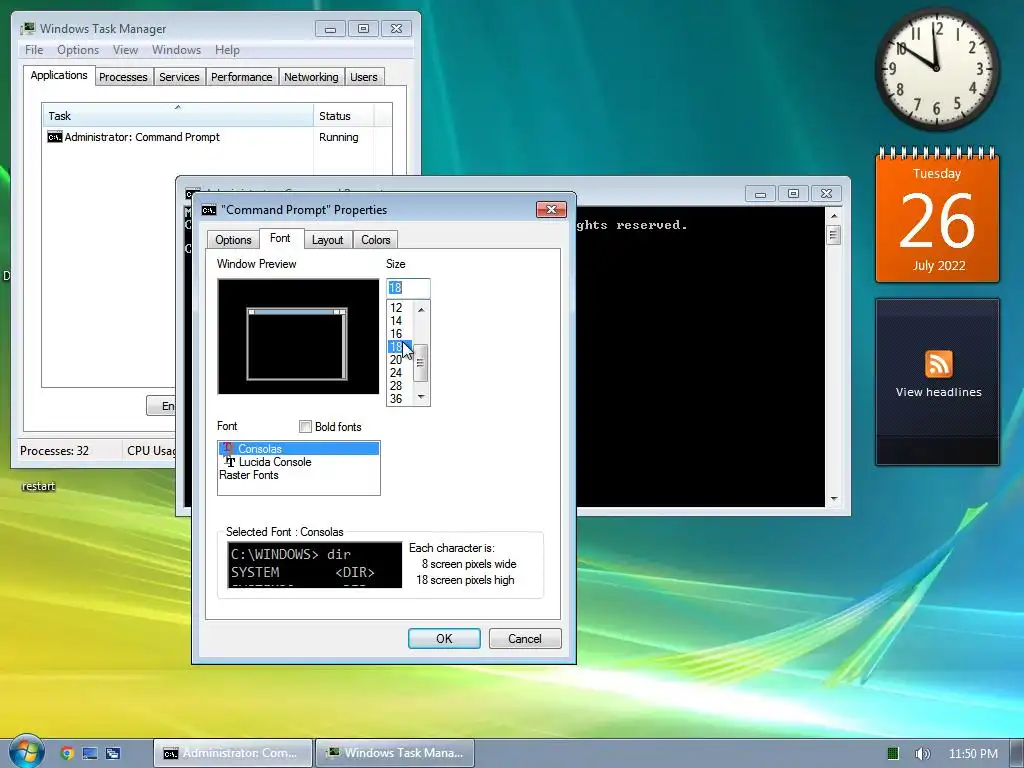The height and width of the screenshot is (768, 1024).
Task: Choose font size 14
Action: (396, 321)
